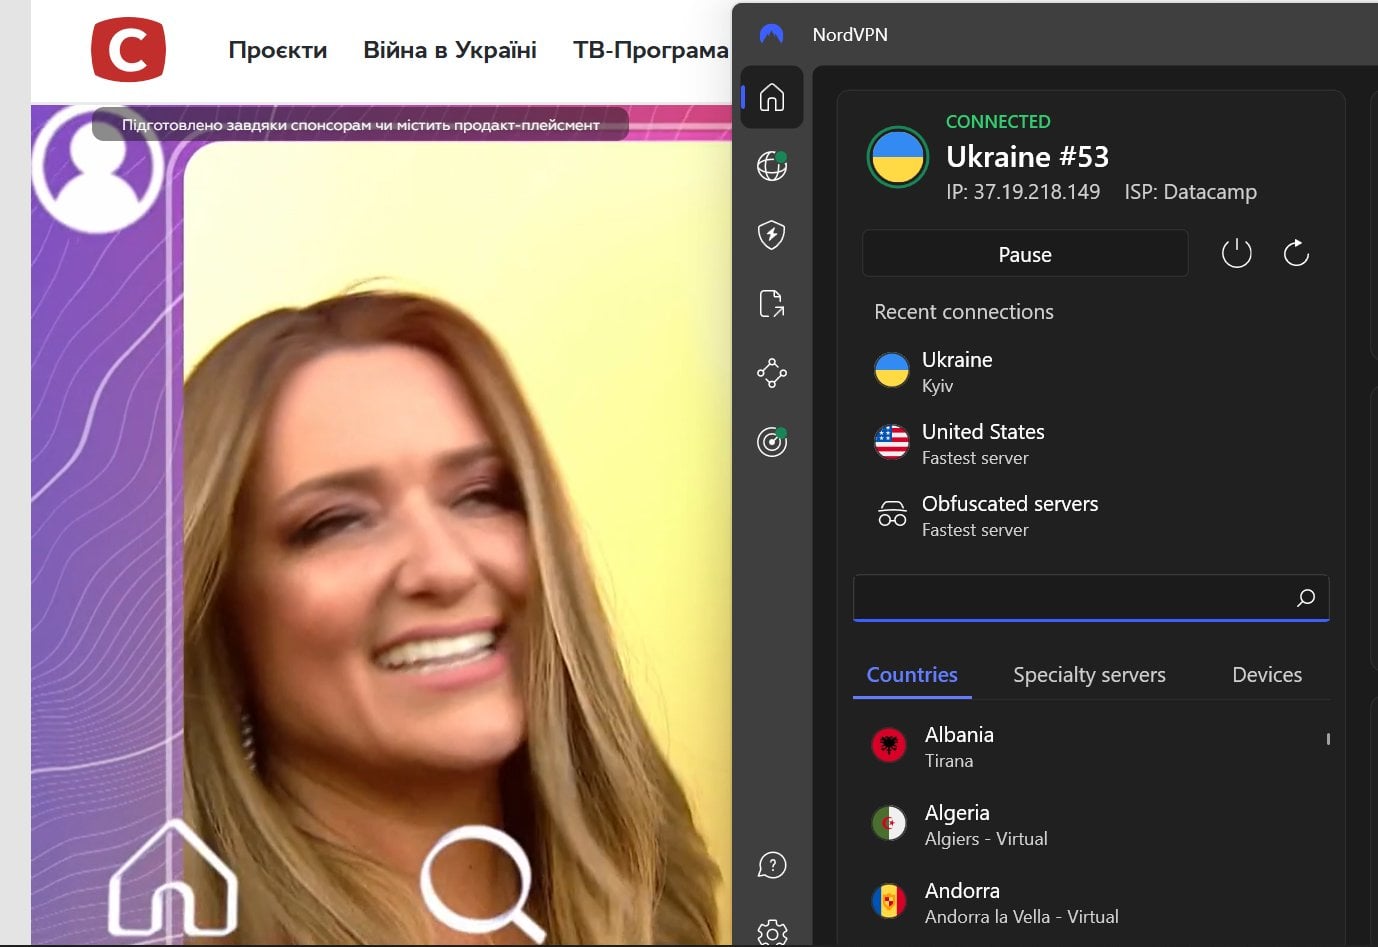1378x947 pixels.
Task: Click the server search field
Action: (x=1070, y=597)
